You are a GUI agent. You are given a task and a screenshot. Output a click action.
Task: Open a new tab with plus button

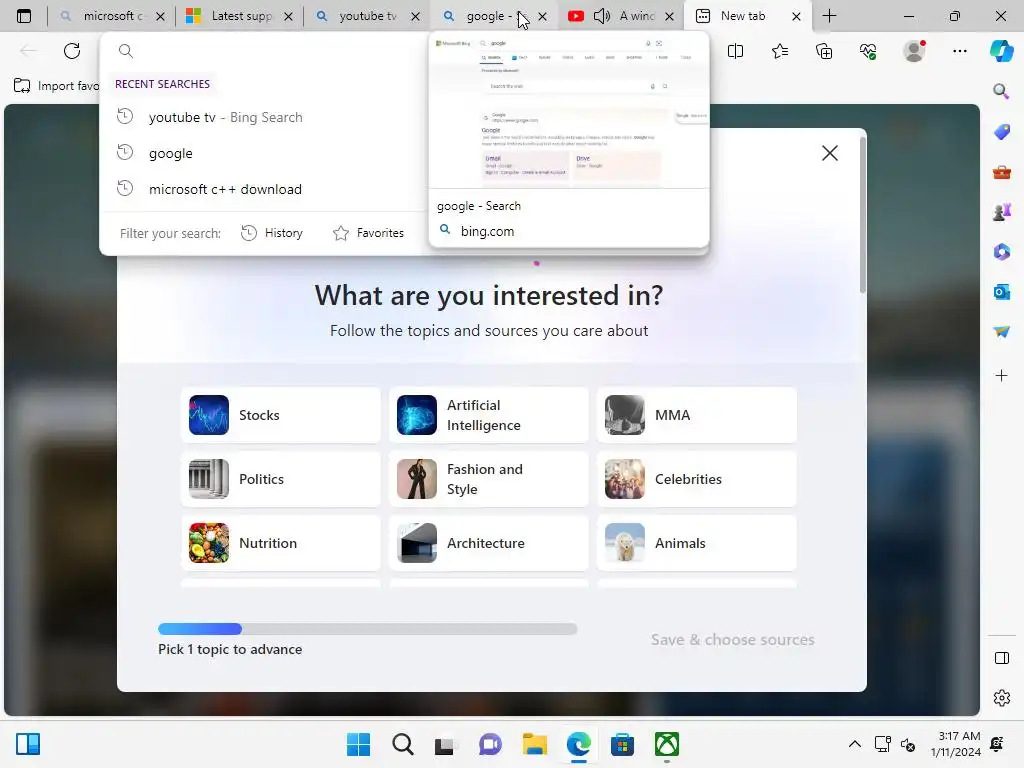829,16
